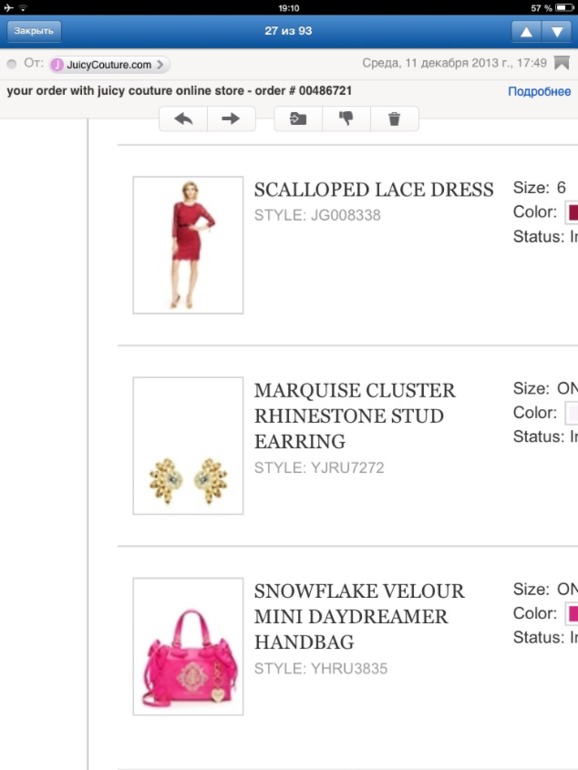578x770 pixels.
Task: Select the dress Size: 6 text
Action: click(539, 188)
